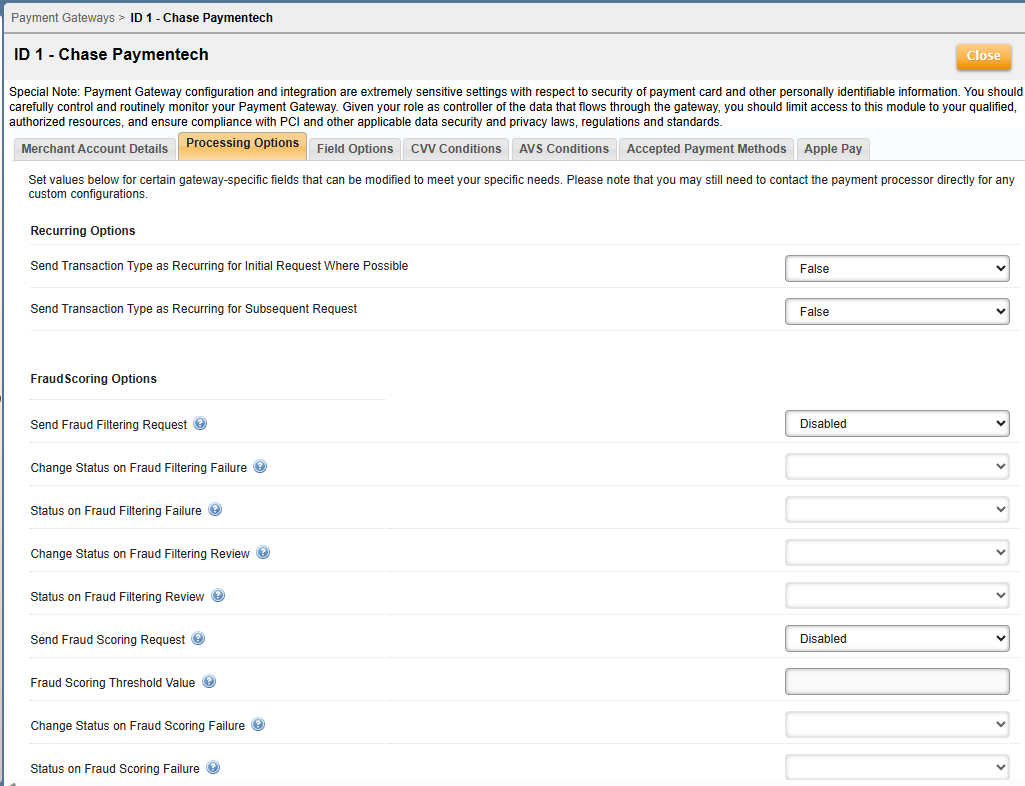Expand Recurring for Subsequent Request dropdown
1025x786 pixels.
897,312
